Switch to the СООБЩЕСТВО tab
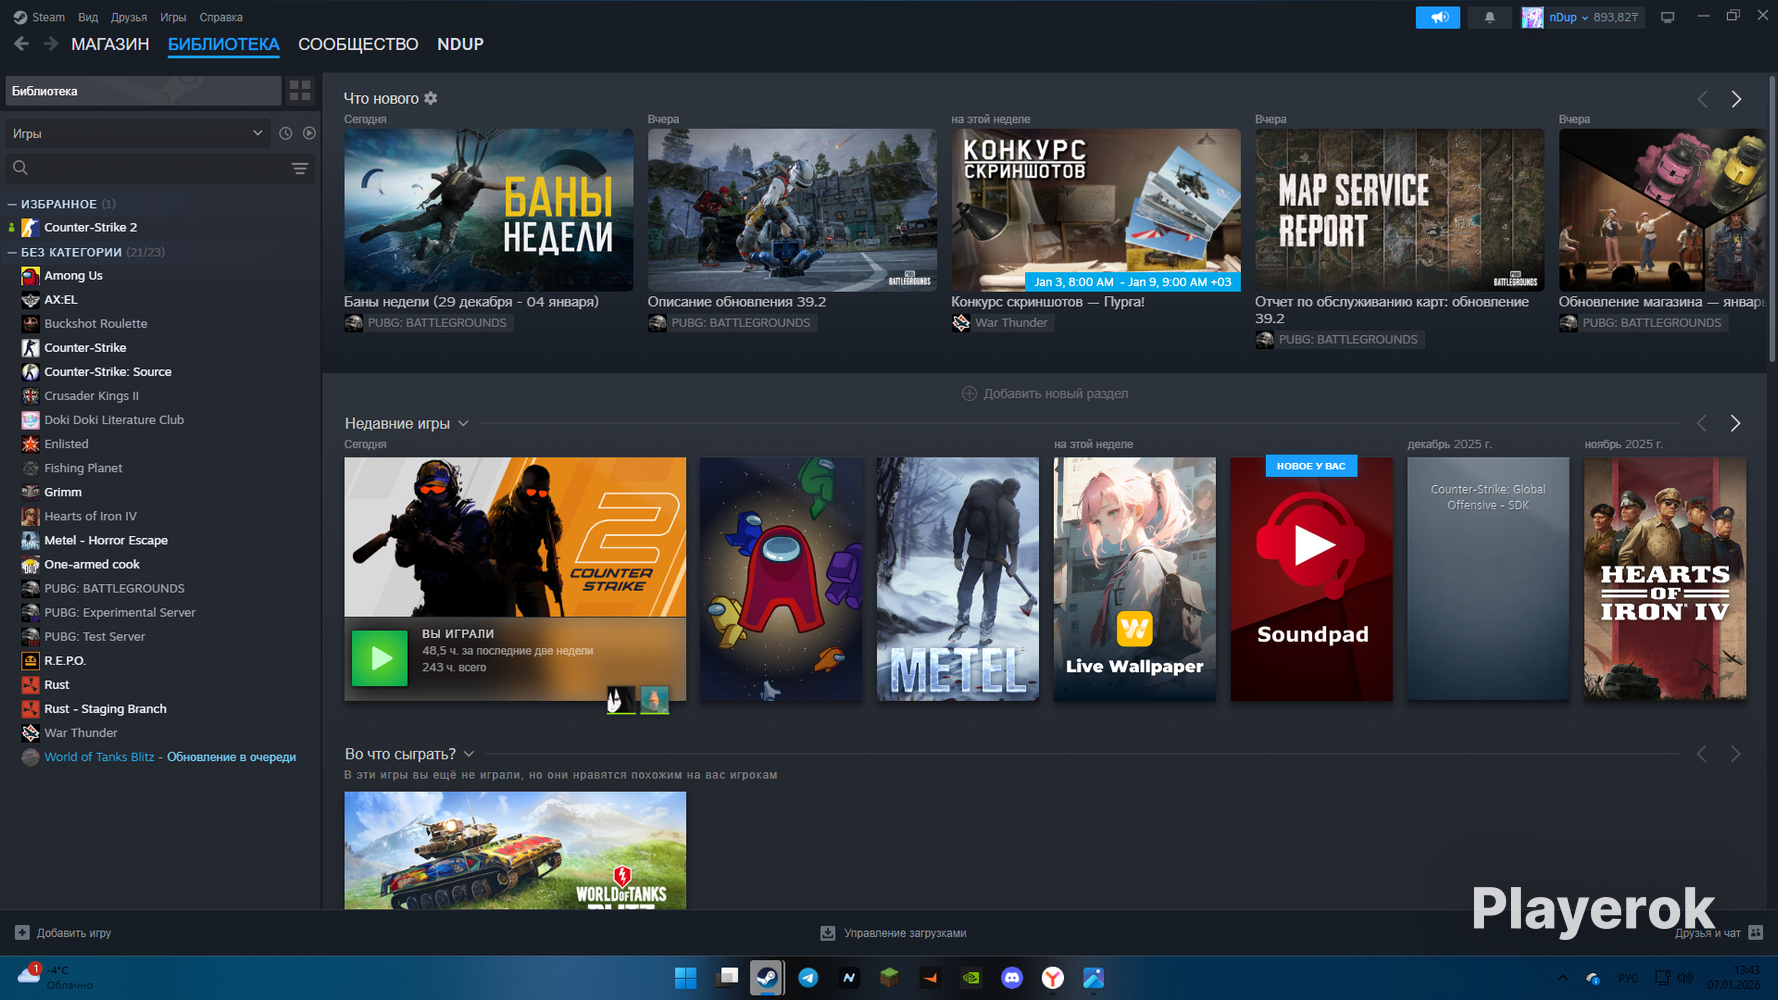Screen dimensions: 1778x1000 358,44
